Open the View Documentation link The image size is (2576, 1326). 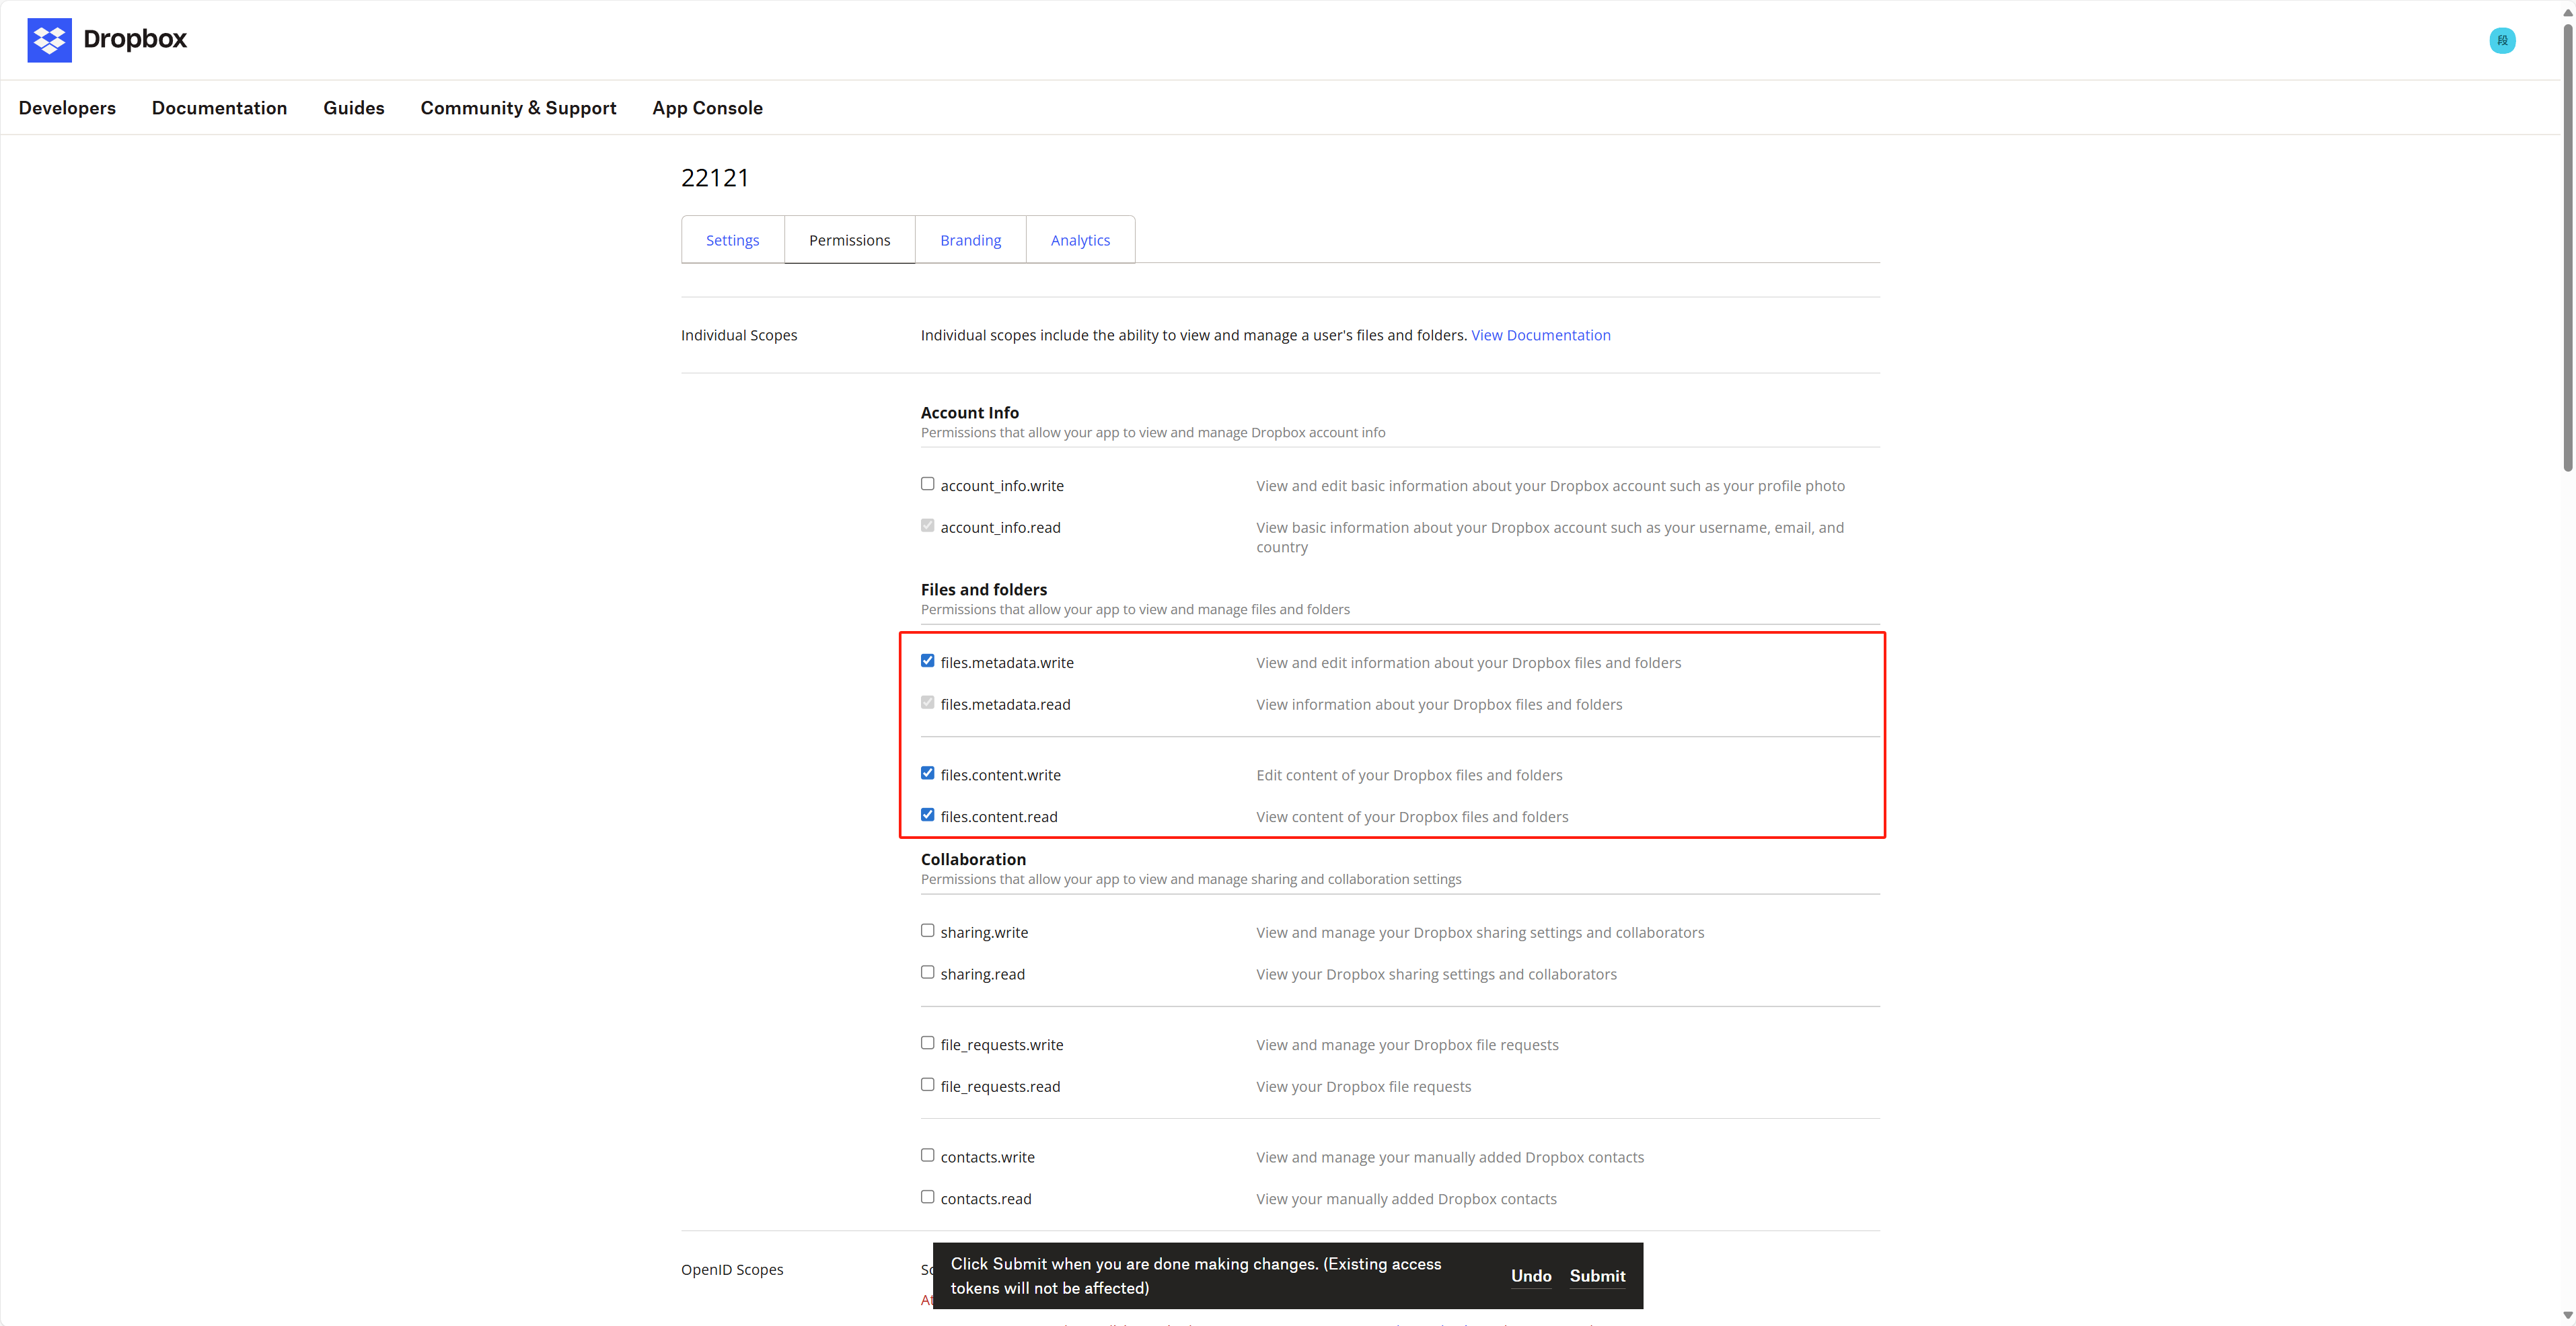tap(1540, 335)
